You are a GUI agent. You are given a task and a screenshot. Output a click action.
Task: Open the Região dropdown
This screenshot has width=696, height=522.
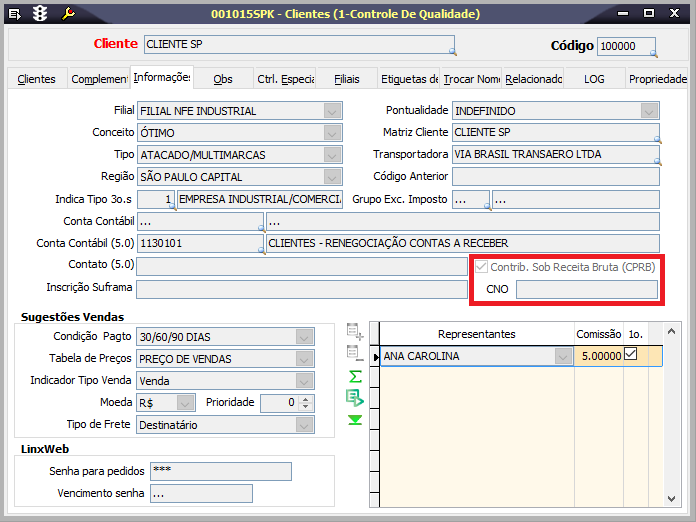click(332, 177)
